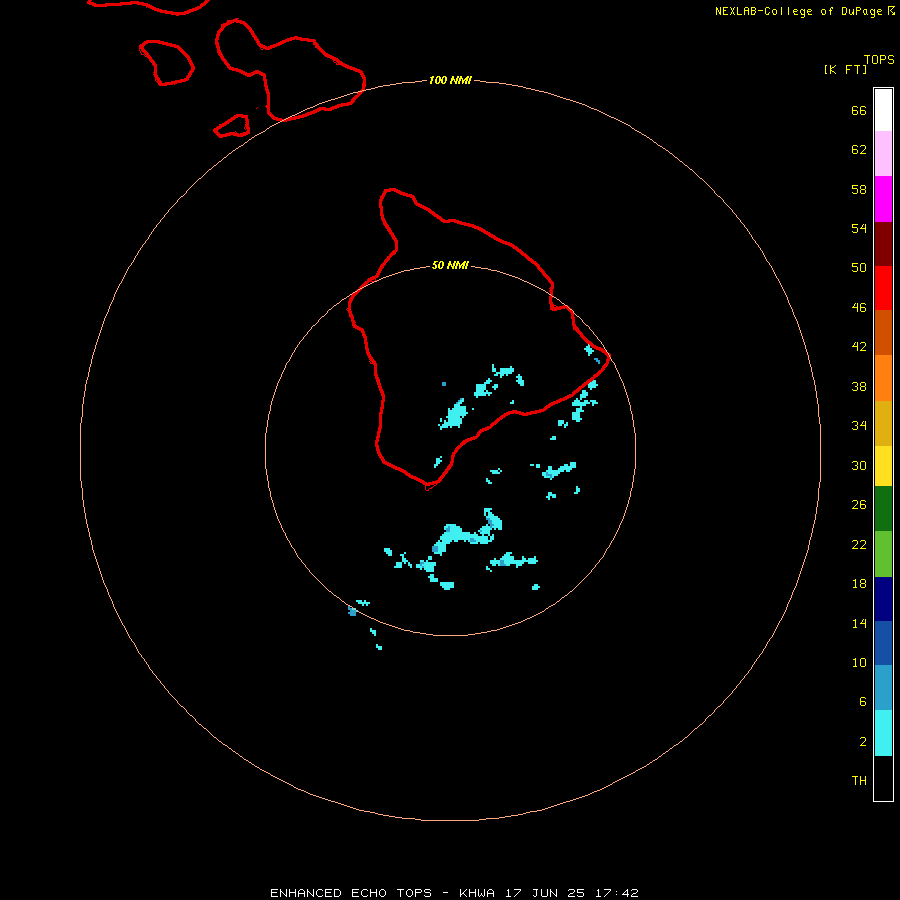
Task: Click the navy blue legend swatch above 22
Action: pos(883,599)
